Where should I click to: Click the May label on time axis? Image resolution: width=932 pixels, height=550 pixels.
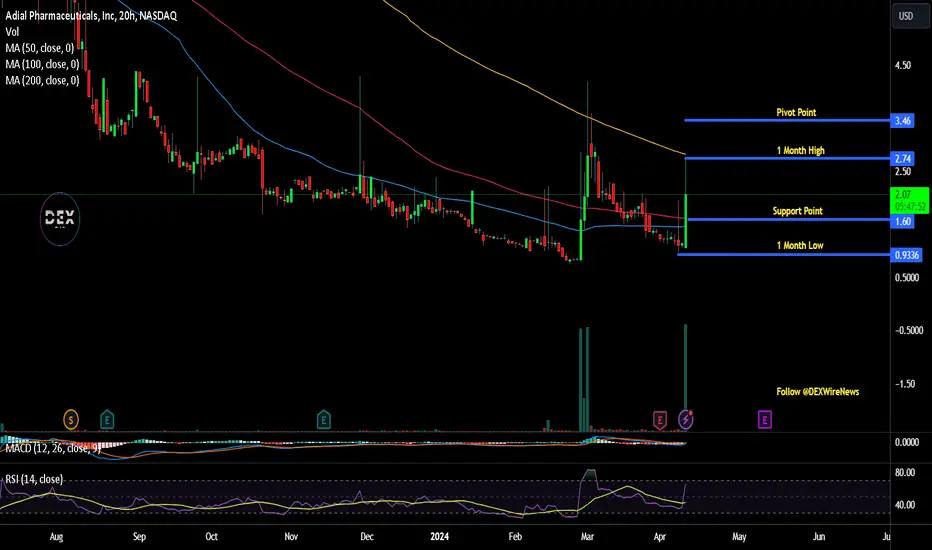739,537
